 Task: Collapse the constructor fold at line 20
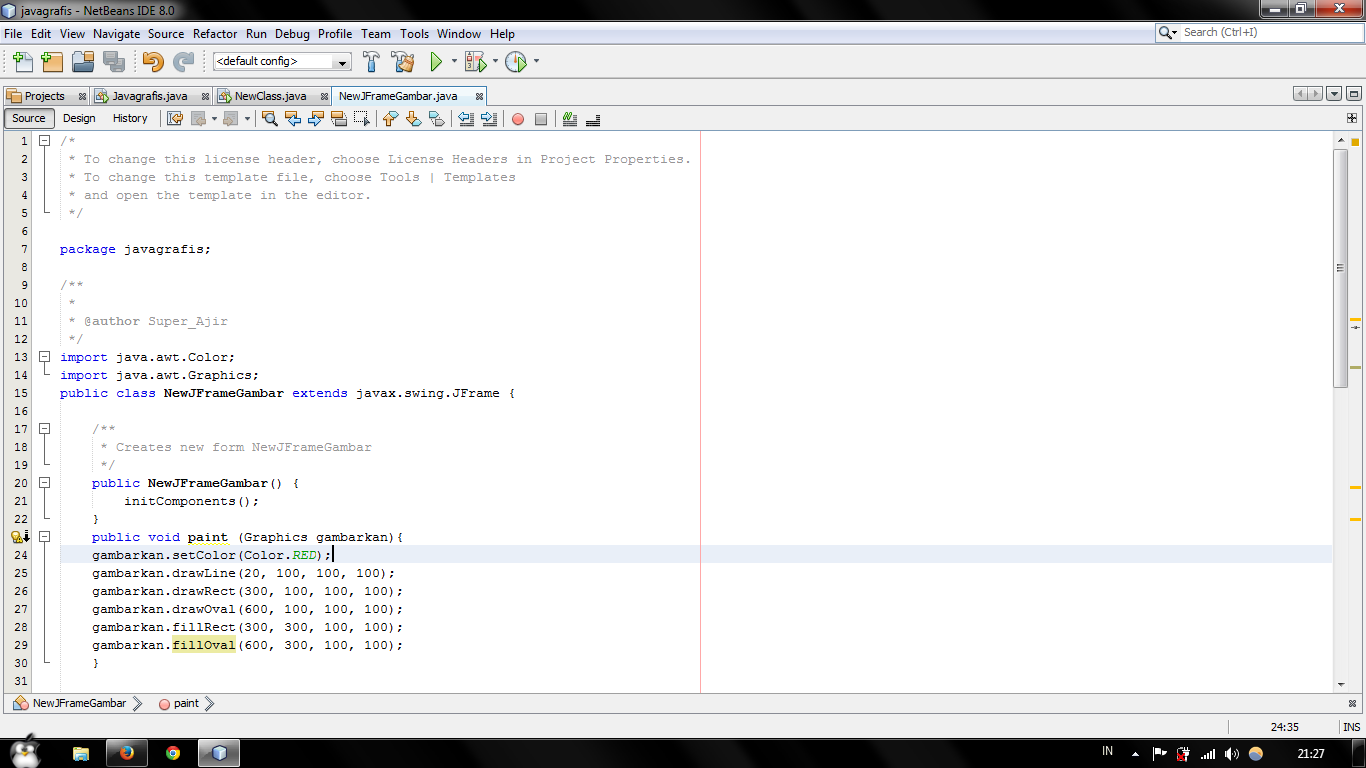tap(44, 483)
